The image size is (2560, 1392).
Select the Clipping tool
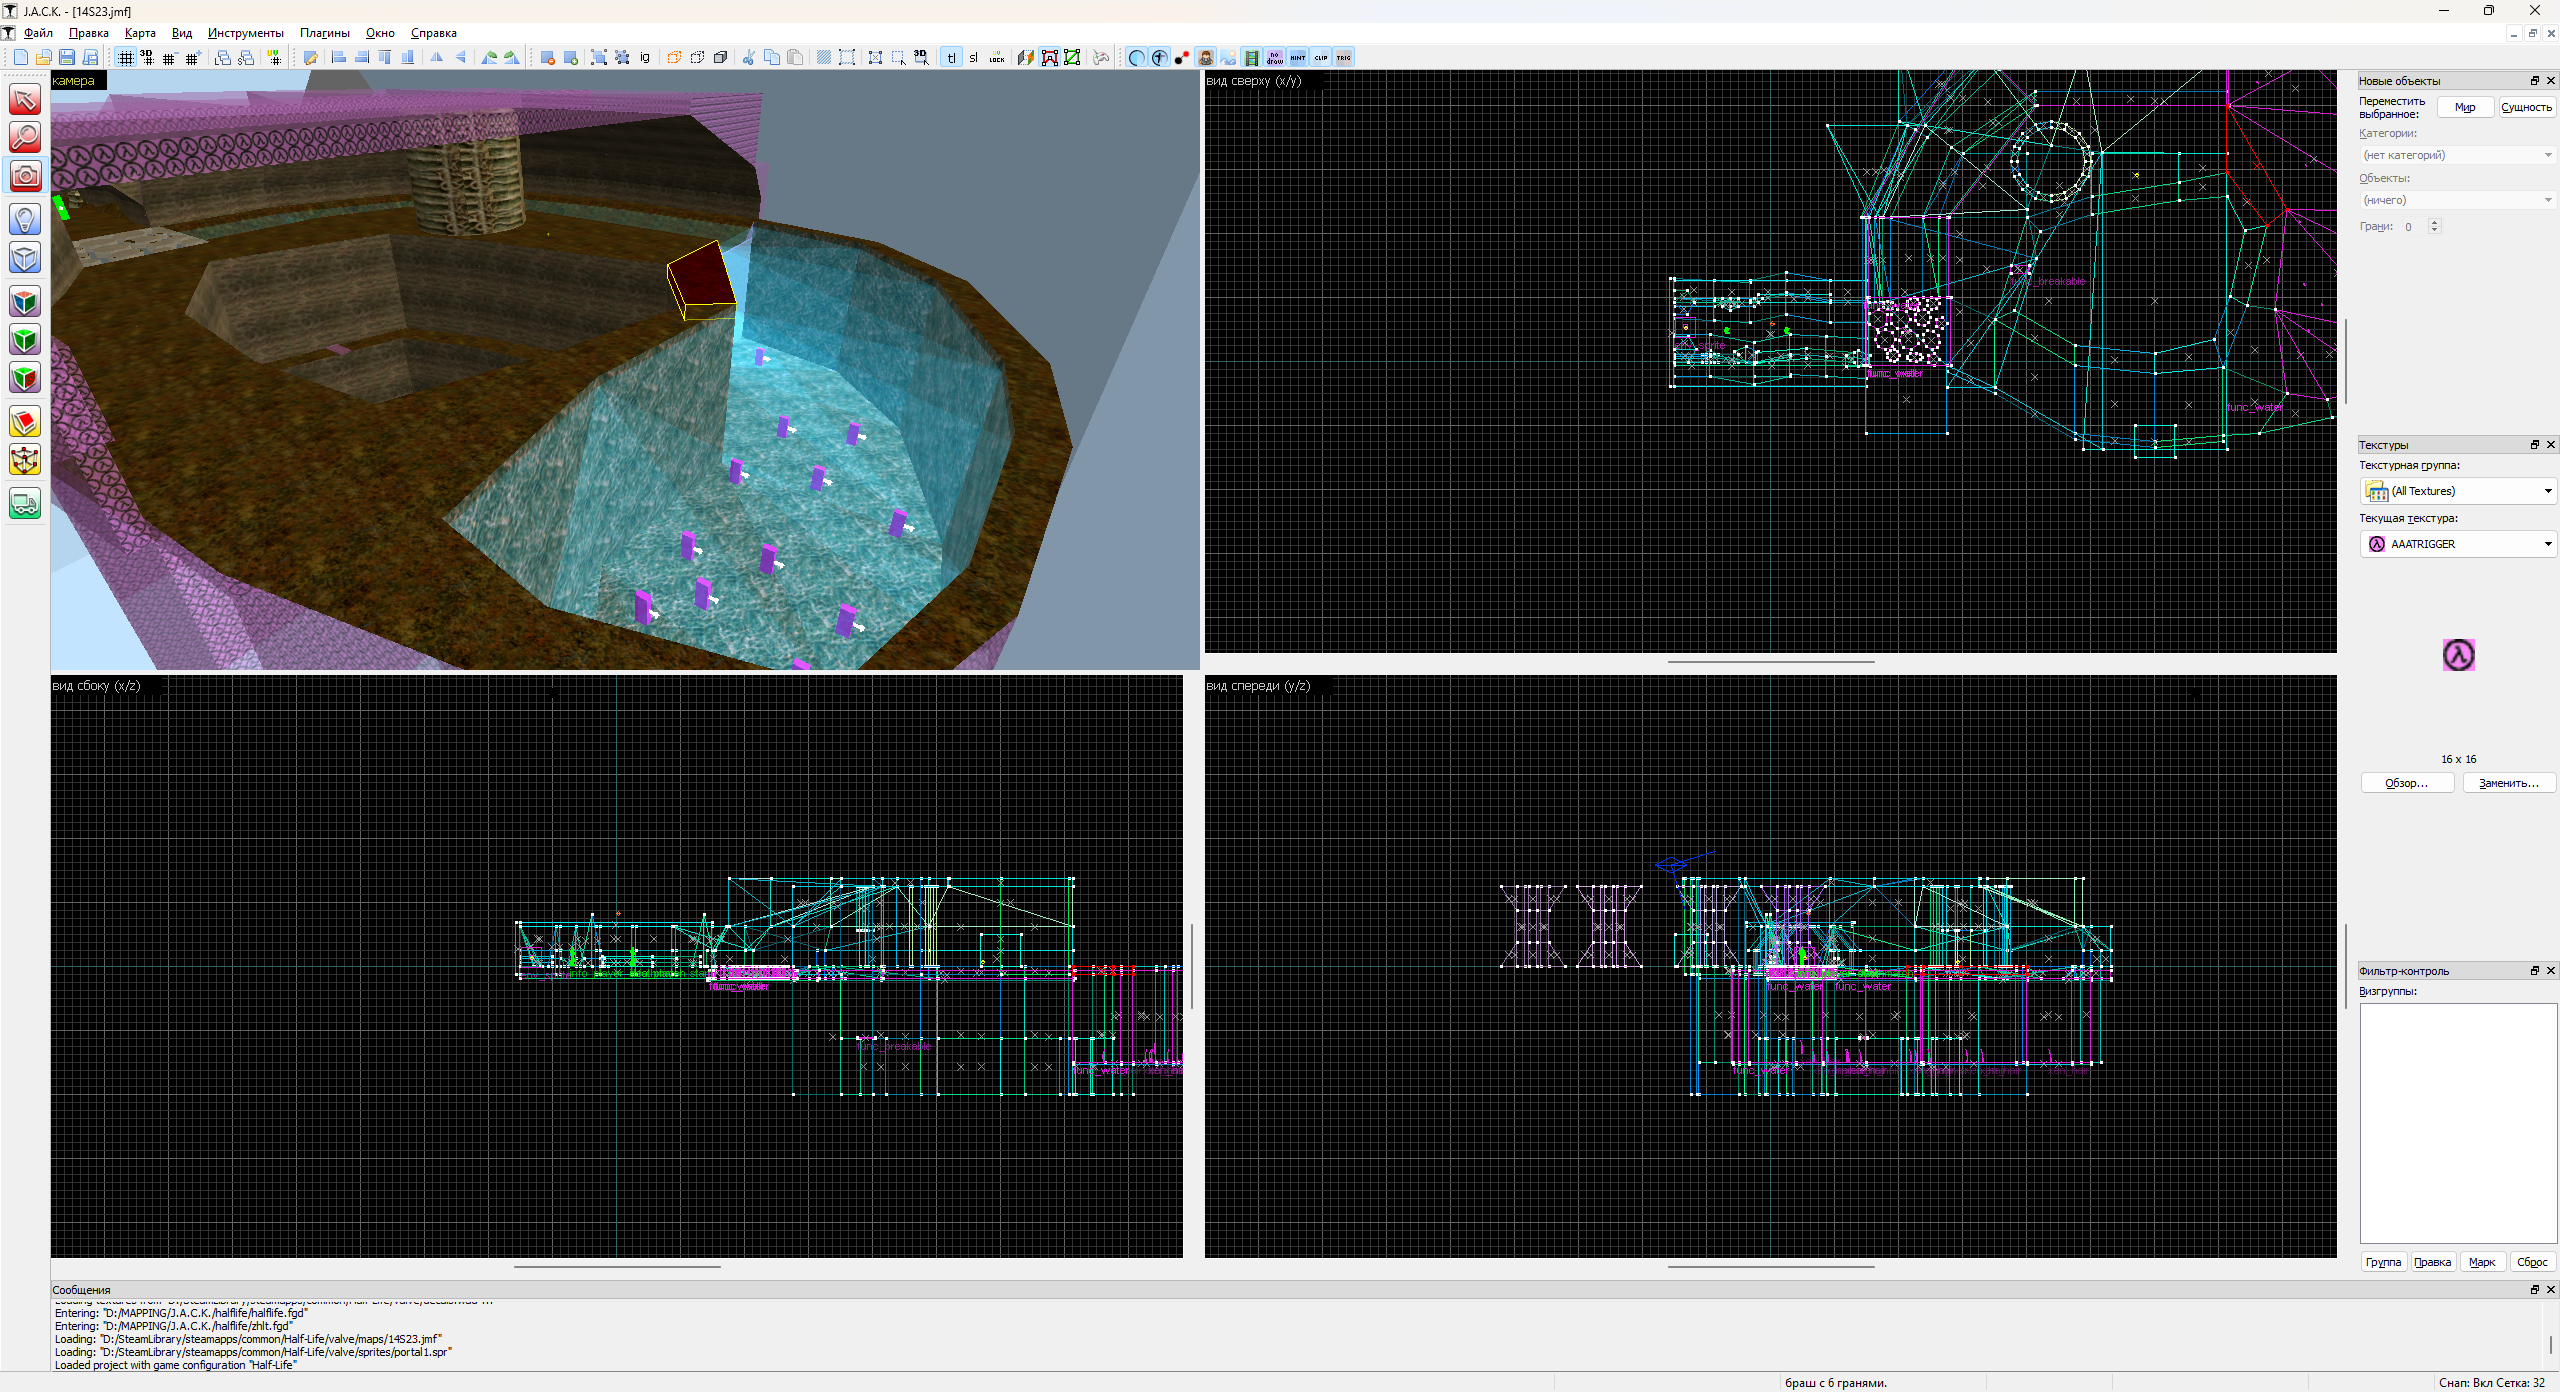(25, 422)
